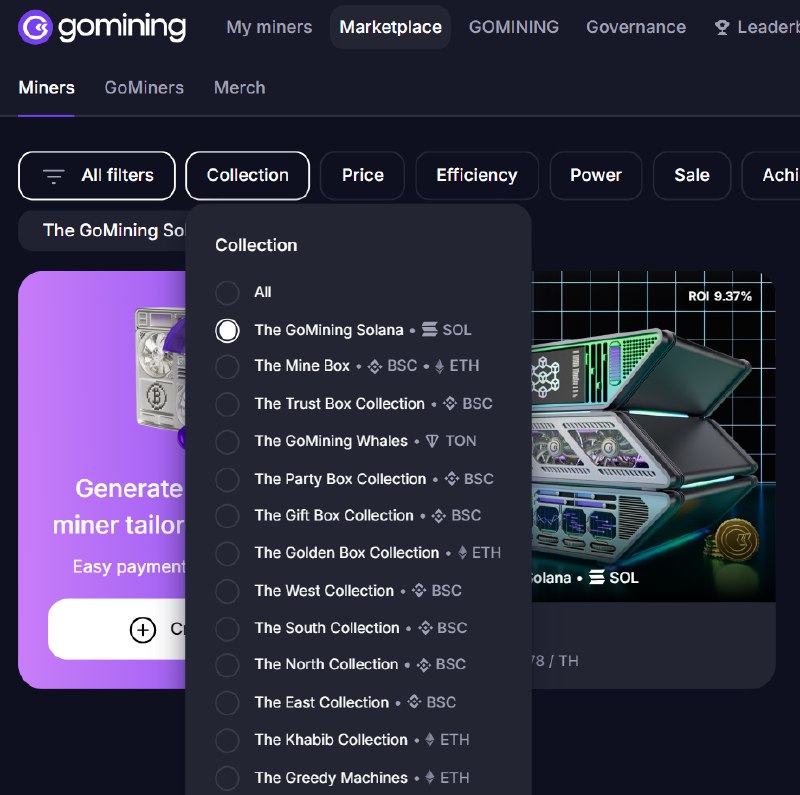Click the TON icon in GoMining Whales row

pos(432,441)
